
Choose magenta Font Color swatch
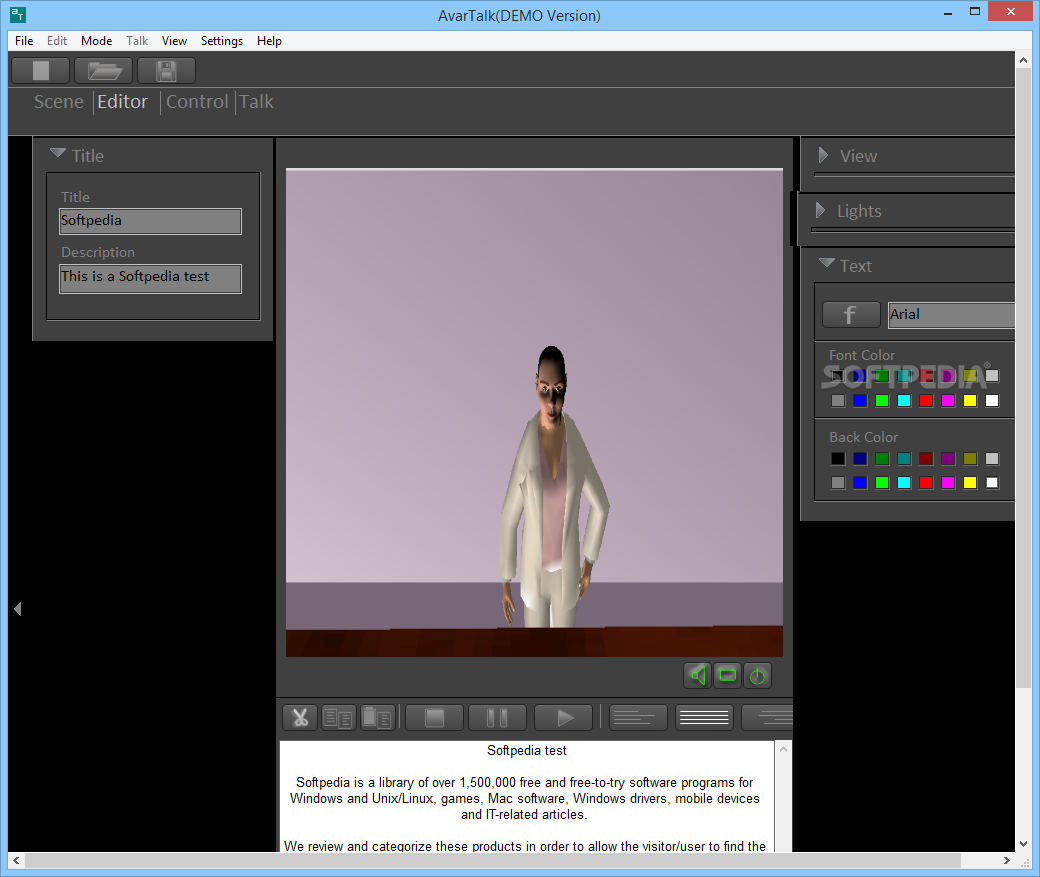coord(948,400)
